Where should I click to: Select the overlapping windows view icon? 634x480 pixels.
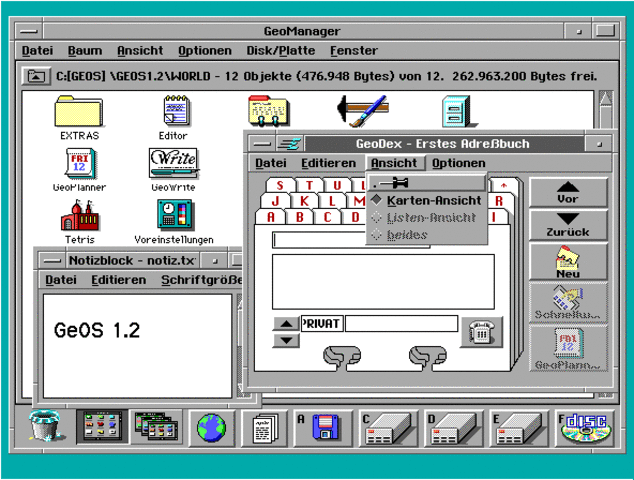click(156, 427)
